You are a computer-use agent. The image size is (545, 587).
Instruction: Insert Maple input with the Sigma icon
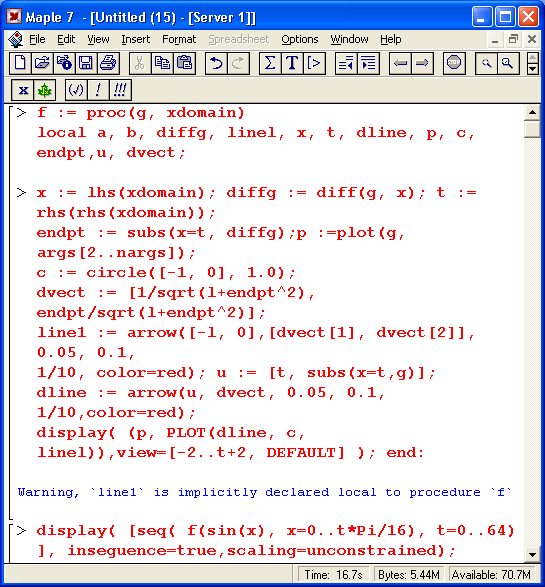coord(270,63)
